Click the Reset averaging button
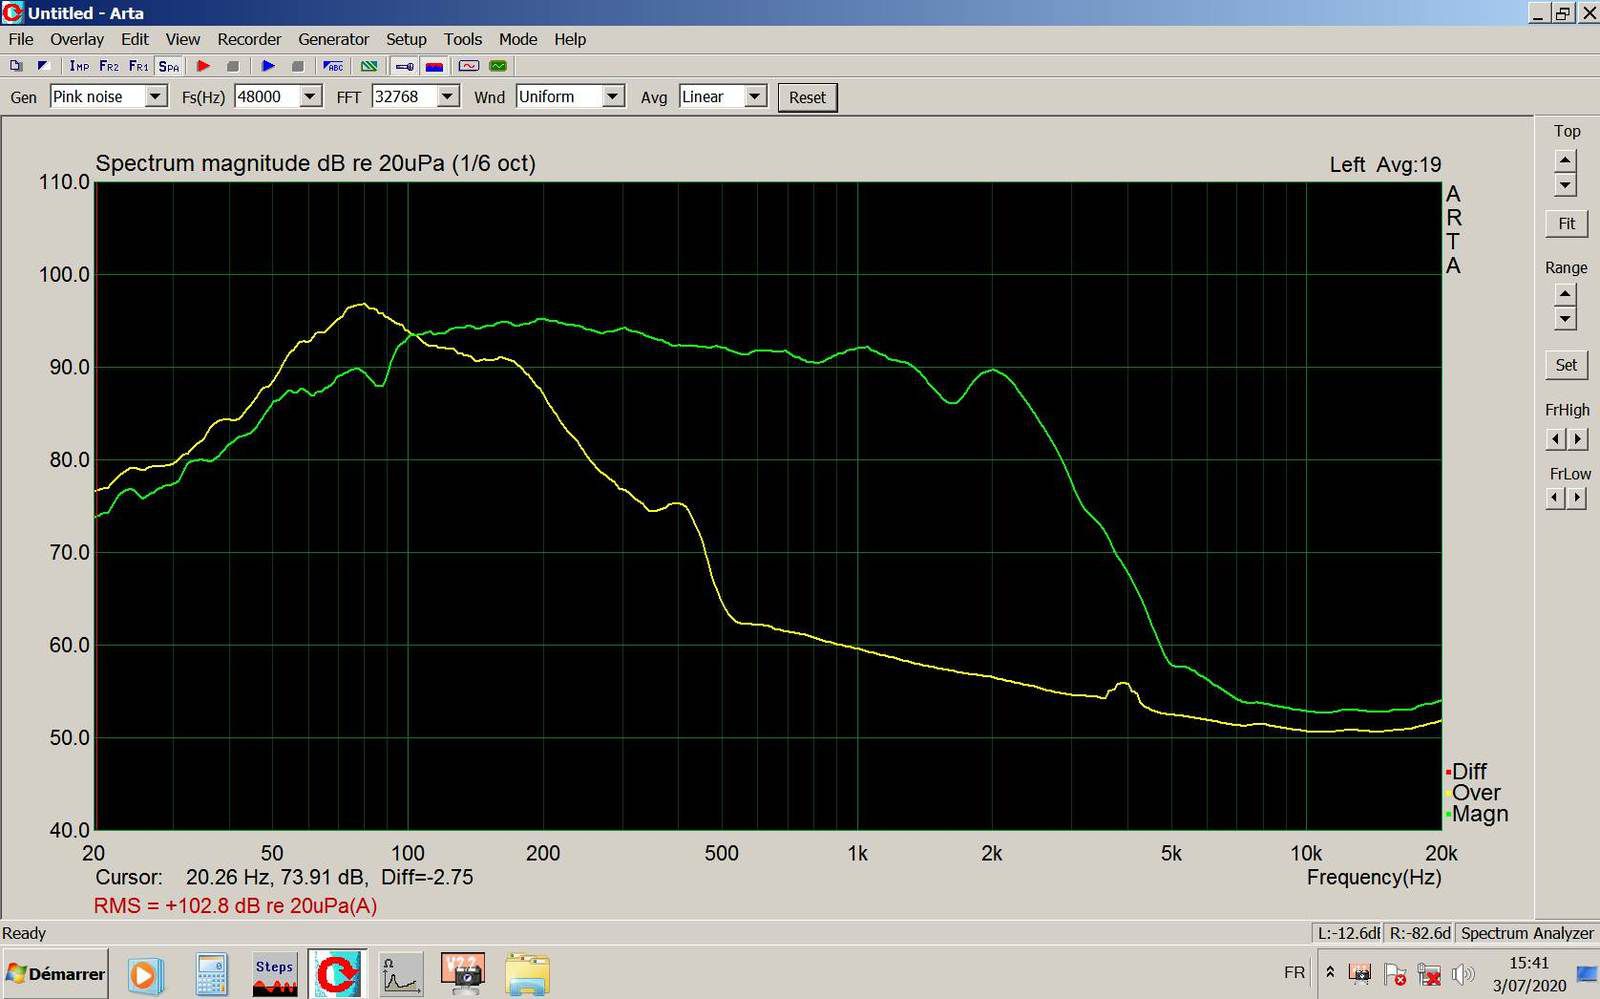The height and width of the screenshot is (999, 1600). [807, 97]
